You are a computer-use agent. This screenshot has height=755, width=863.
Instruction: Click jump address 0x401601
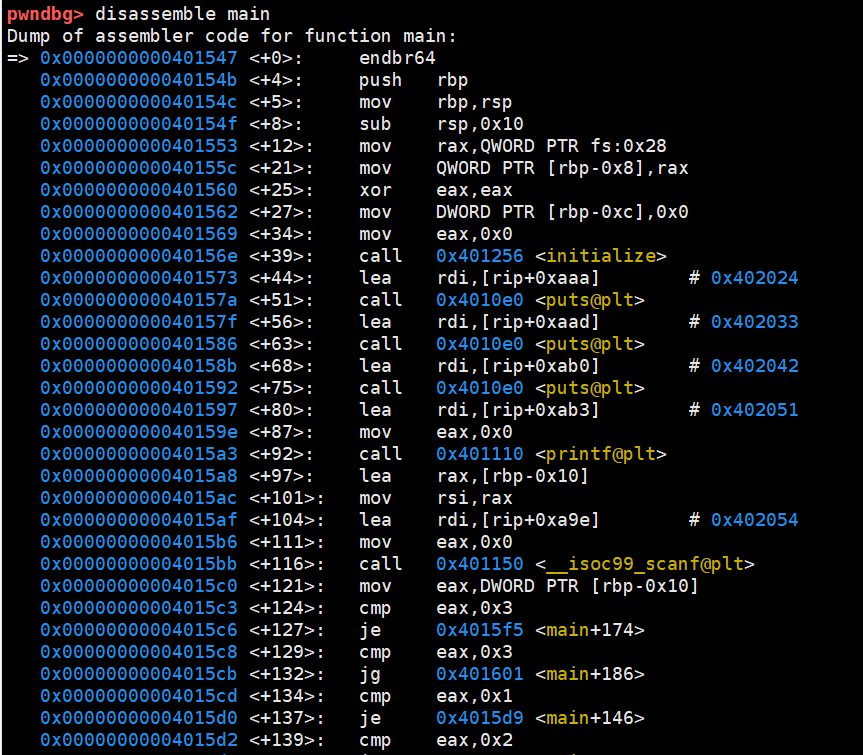479,674
